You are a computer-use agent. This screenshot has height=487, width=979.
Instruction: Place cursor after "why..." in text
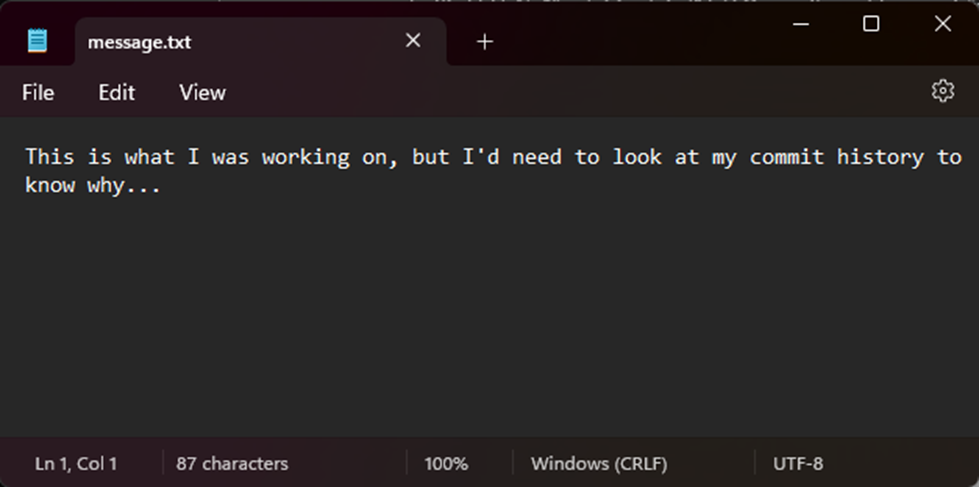[162, 186]
